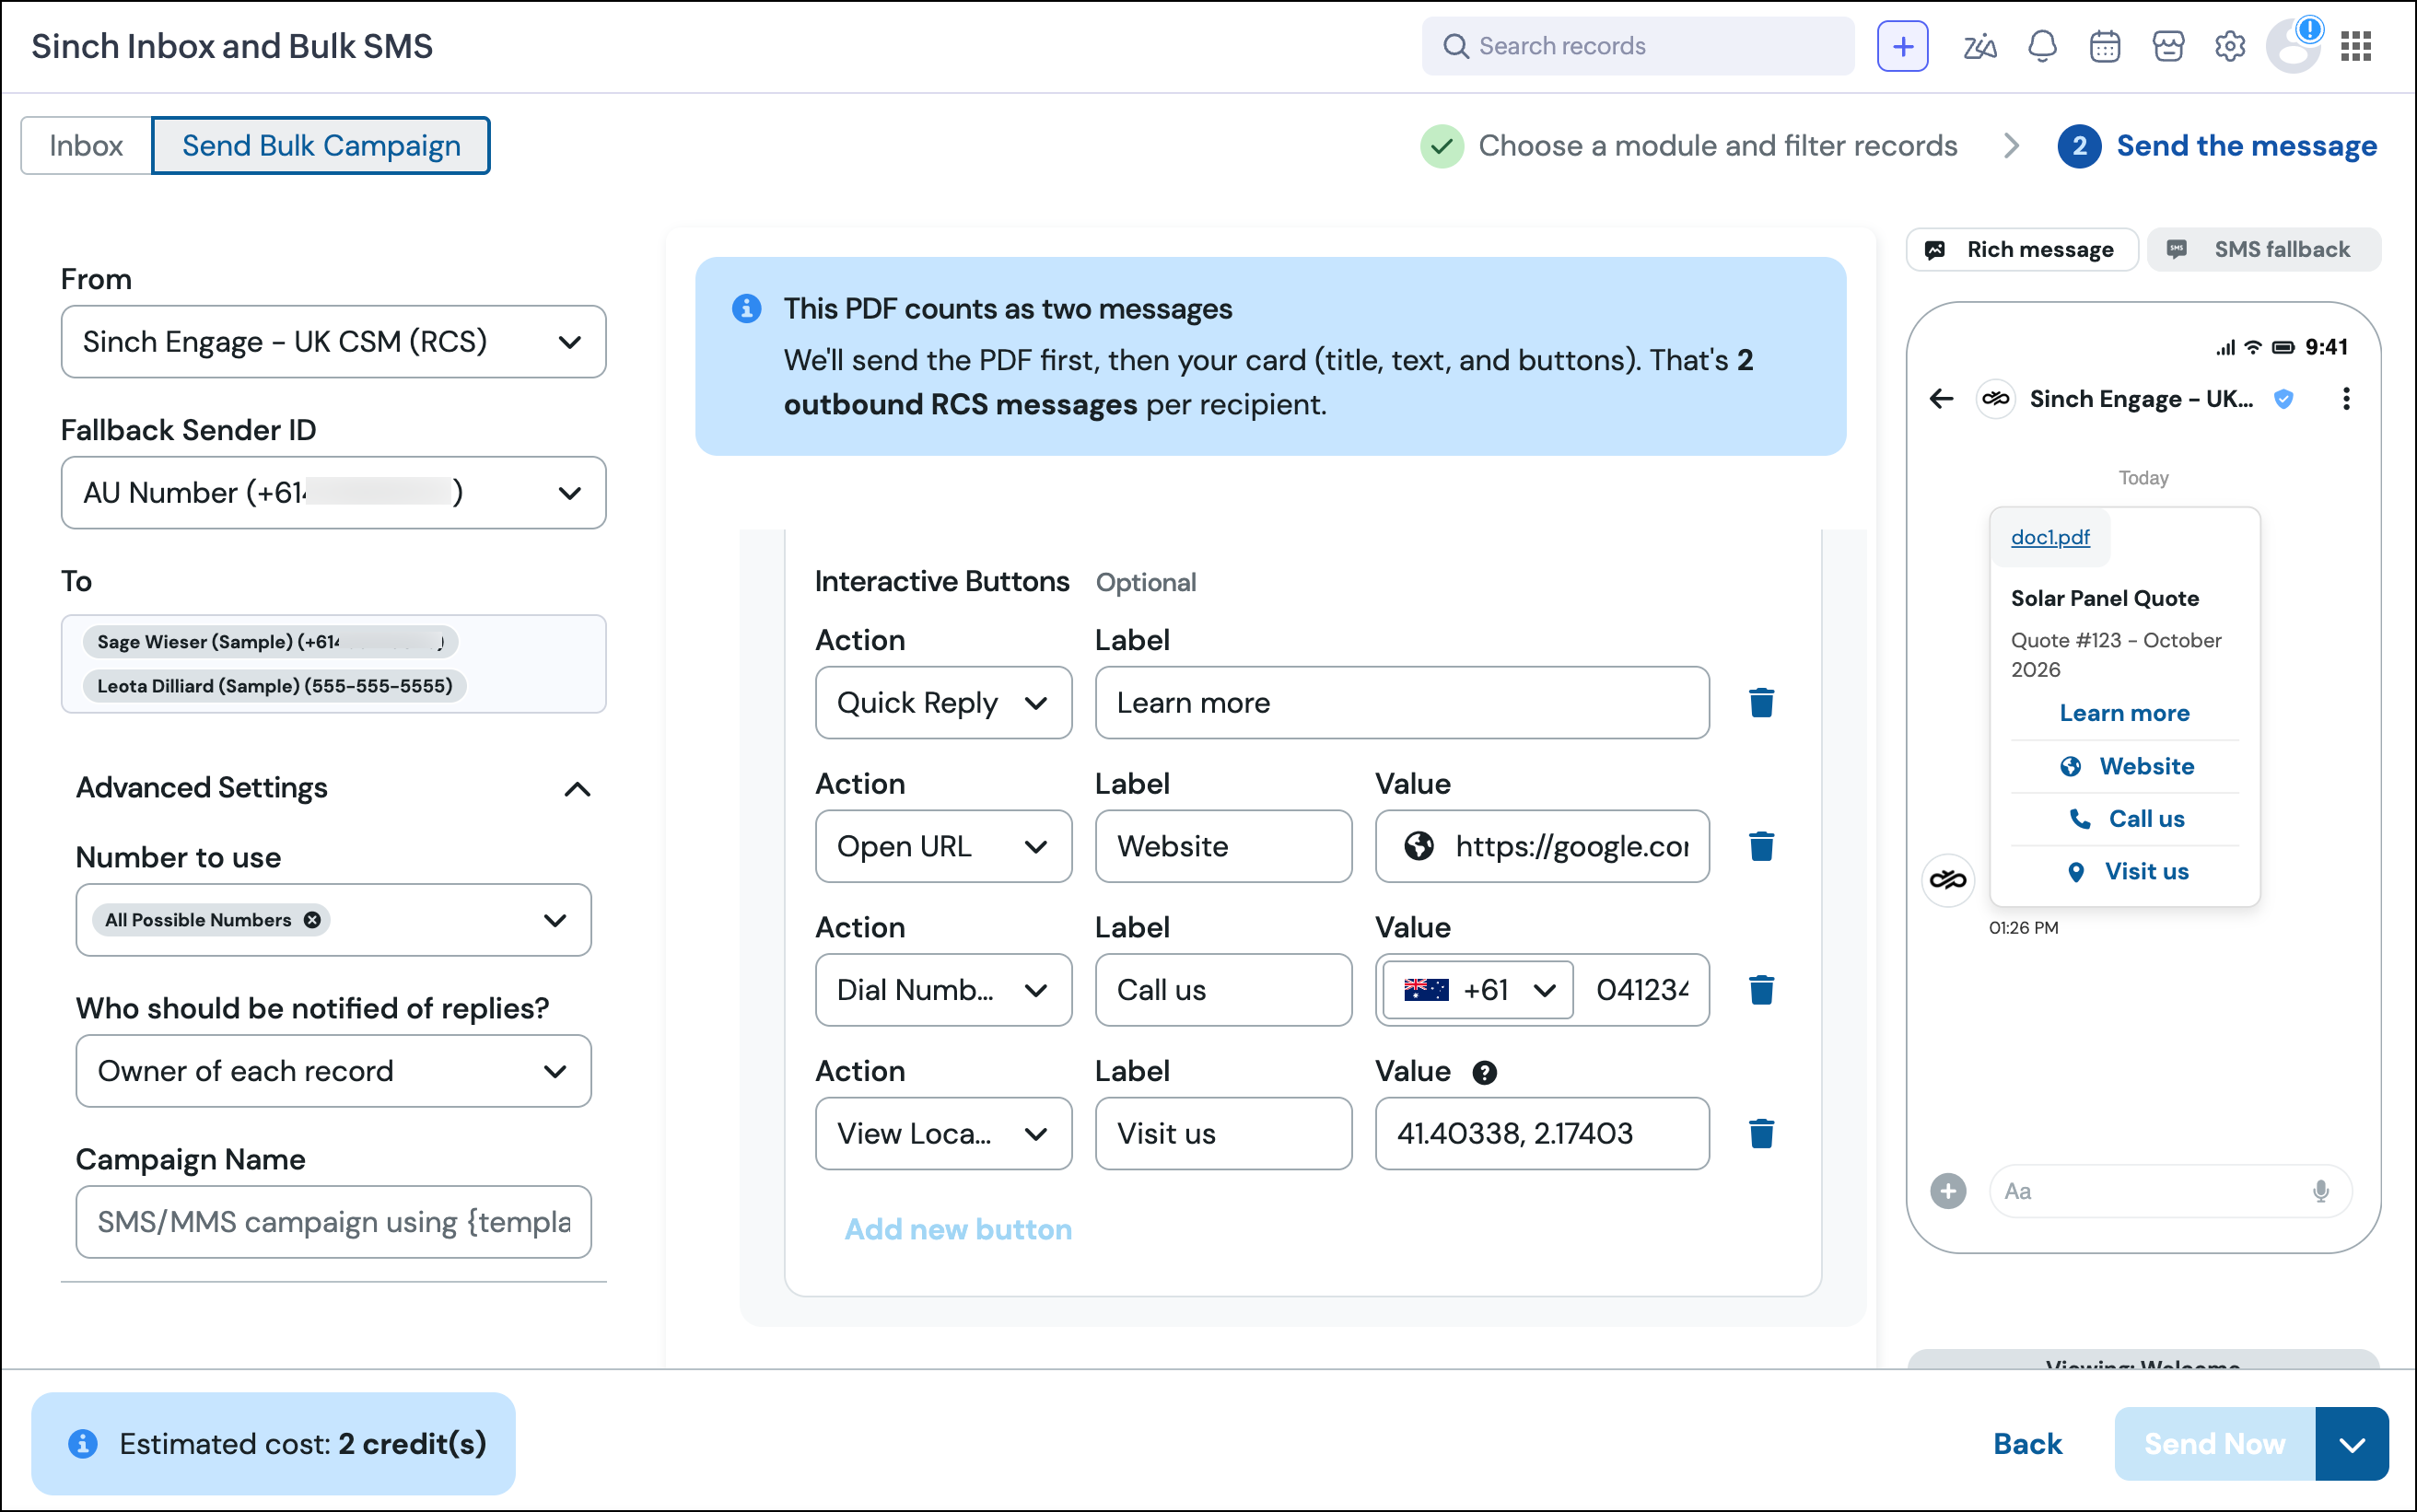This screenshot has height=1512, width=2417.
Task: Open the apps grid icon
Action: pyautogui.click(x=2356, y=46)
